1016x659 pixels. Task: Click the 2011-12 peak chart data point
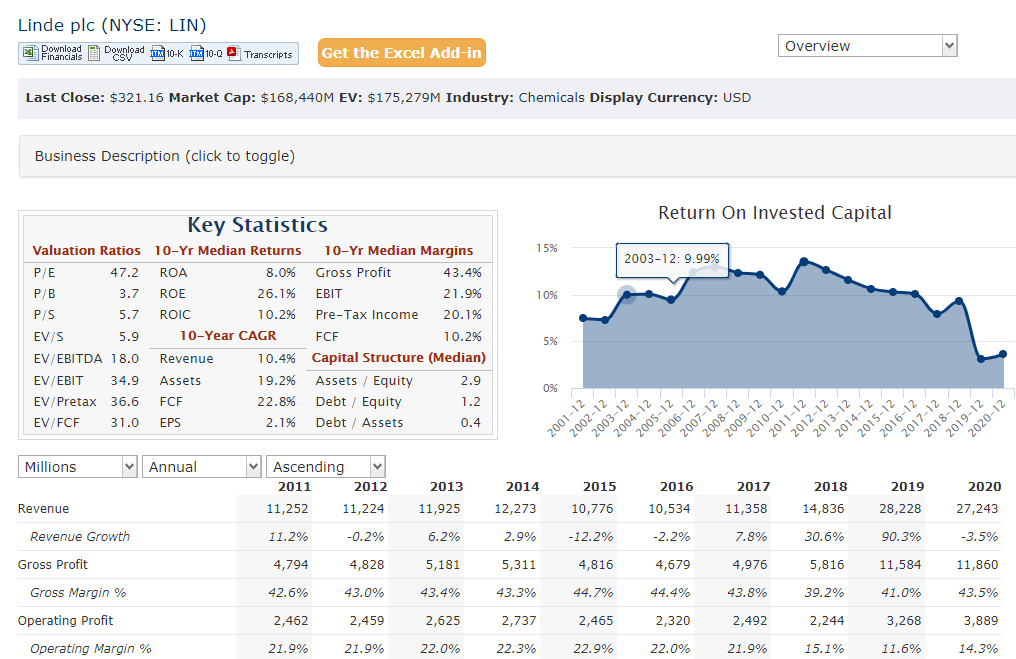coord(804,261)
